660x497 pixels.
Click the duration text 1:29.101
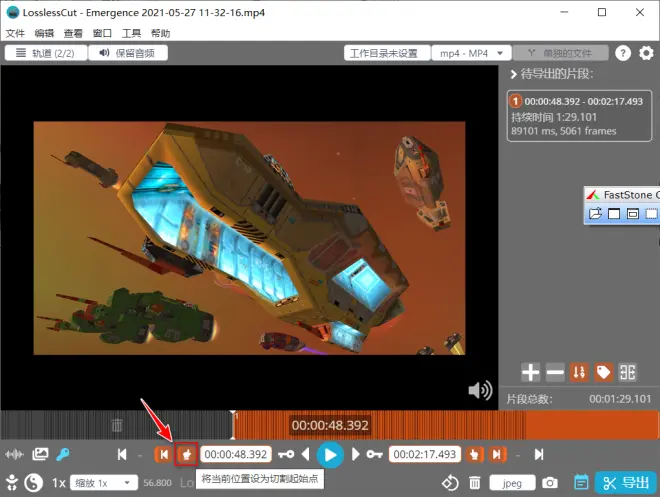pyautogui.click(x=577, y=117)
